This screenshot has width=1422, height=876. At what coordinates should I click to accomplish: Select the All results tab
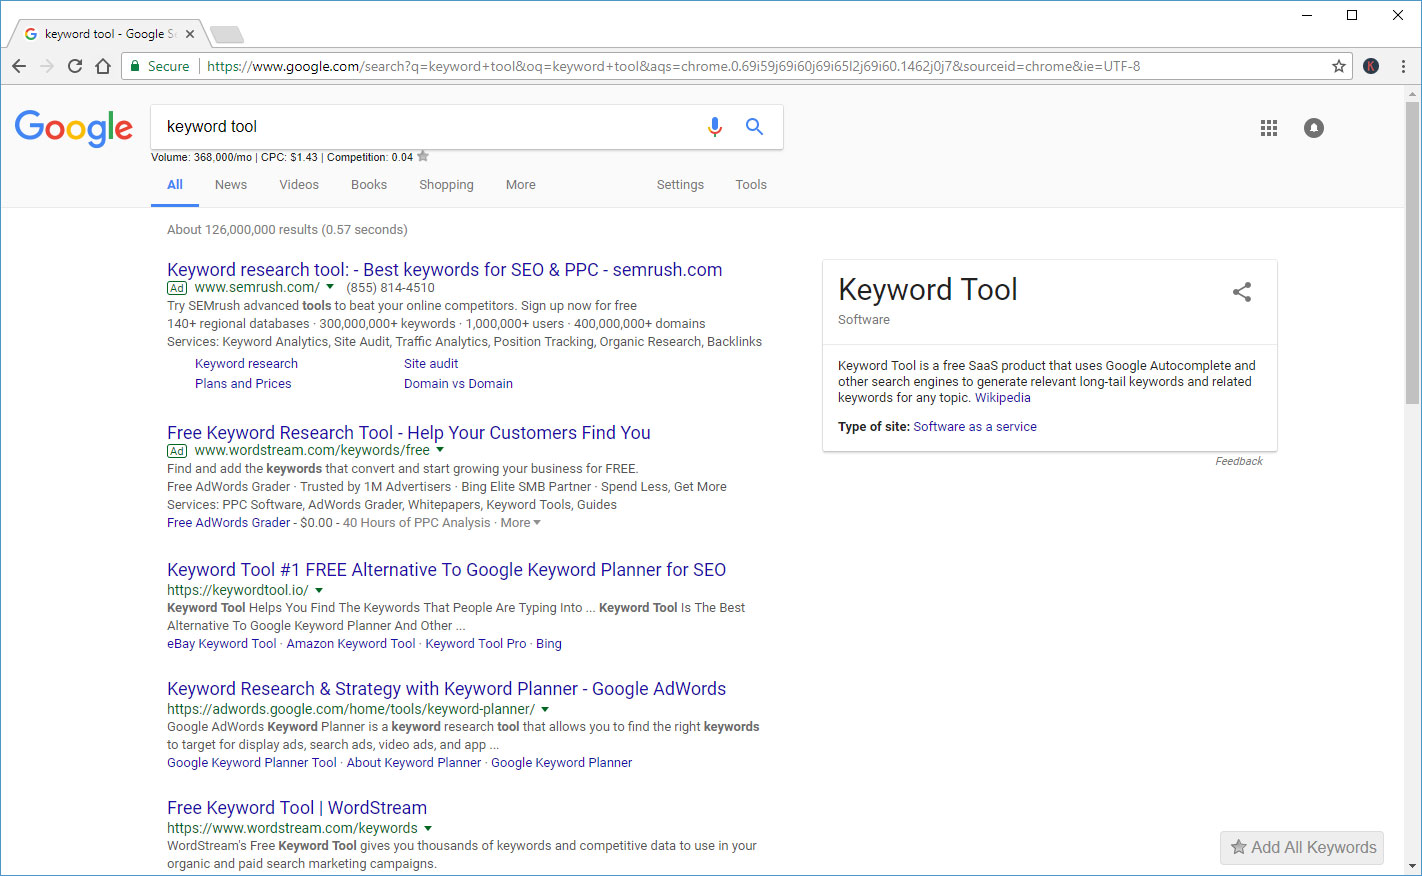click(175, 185)
